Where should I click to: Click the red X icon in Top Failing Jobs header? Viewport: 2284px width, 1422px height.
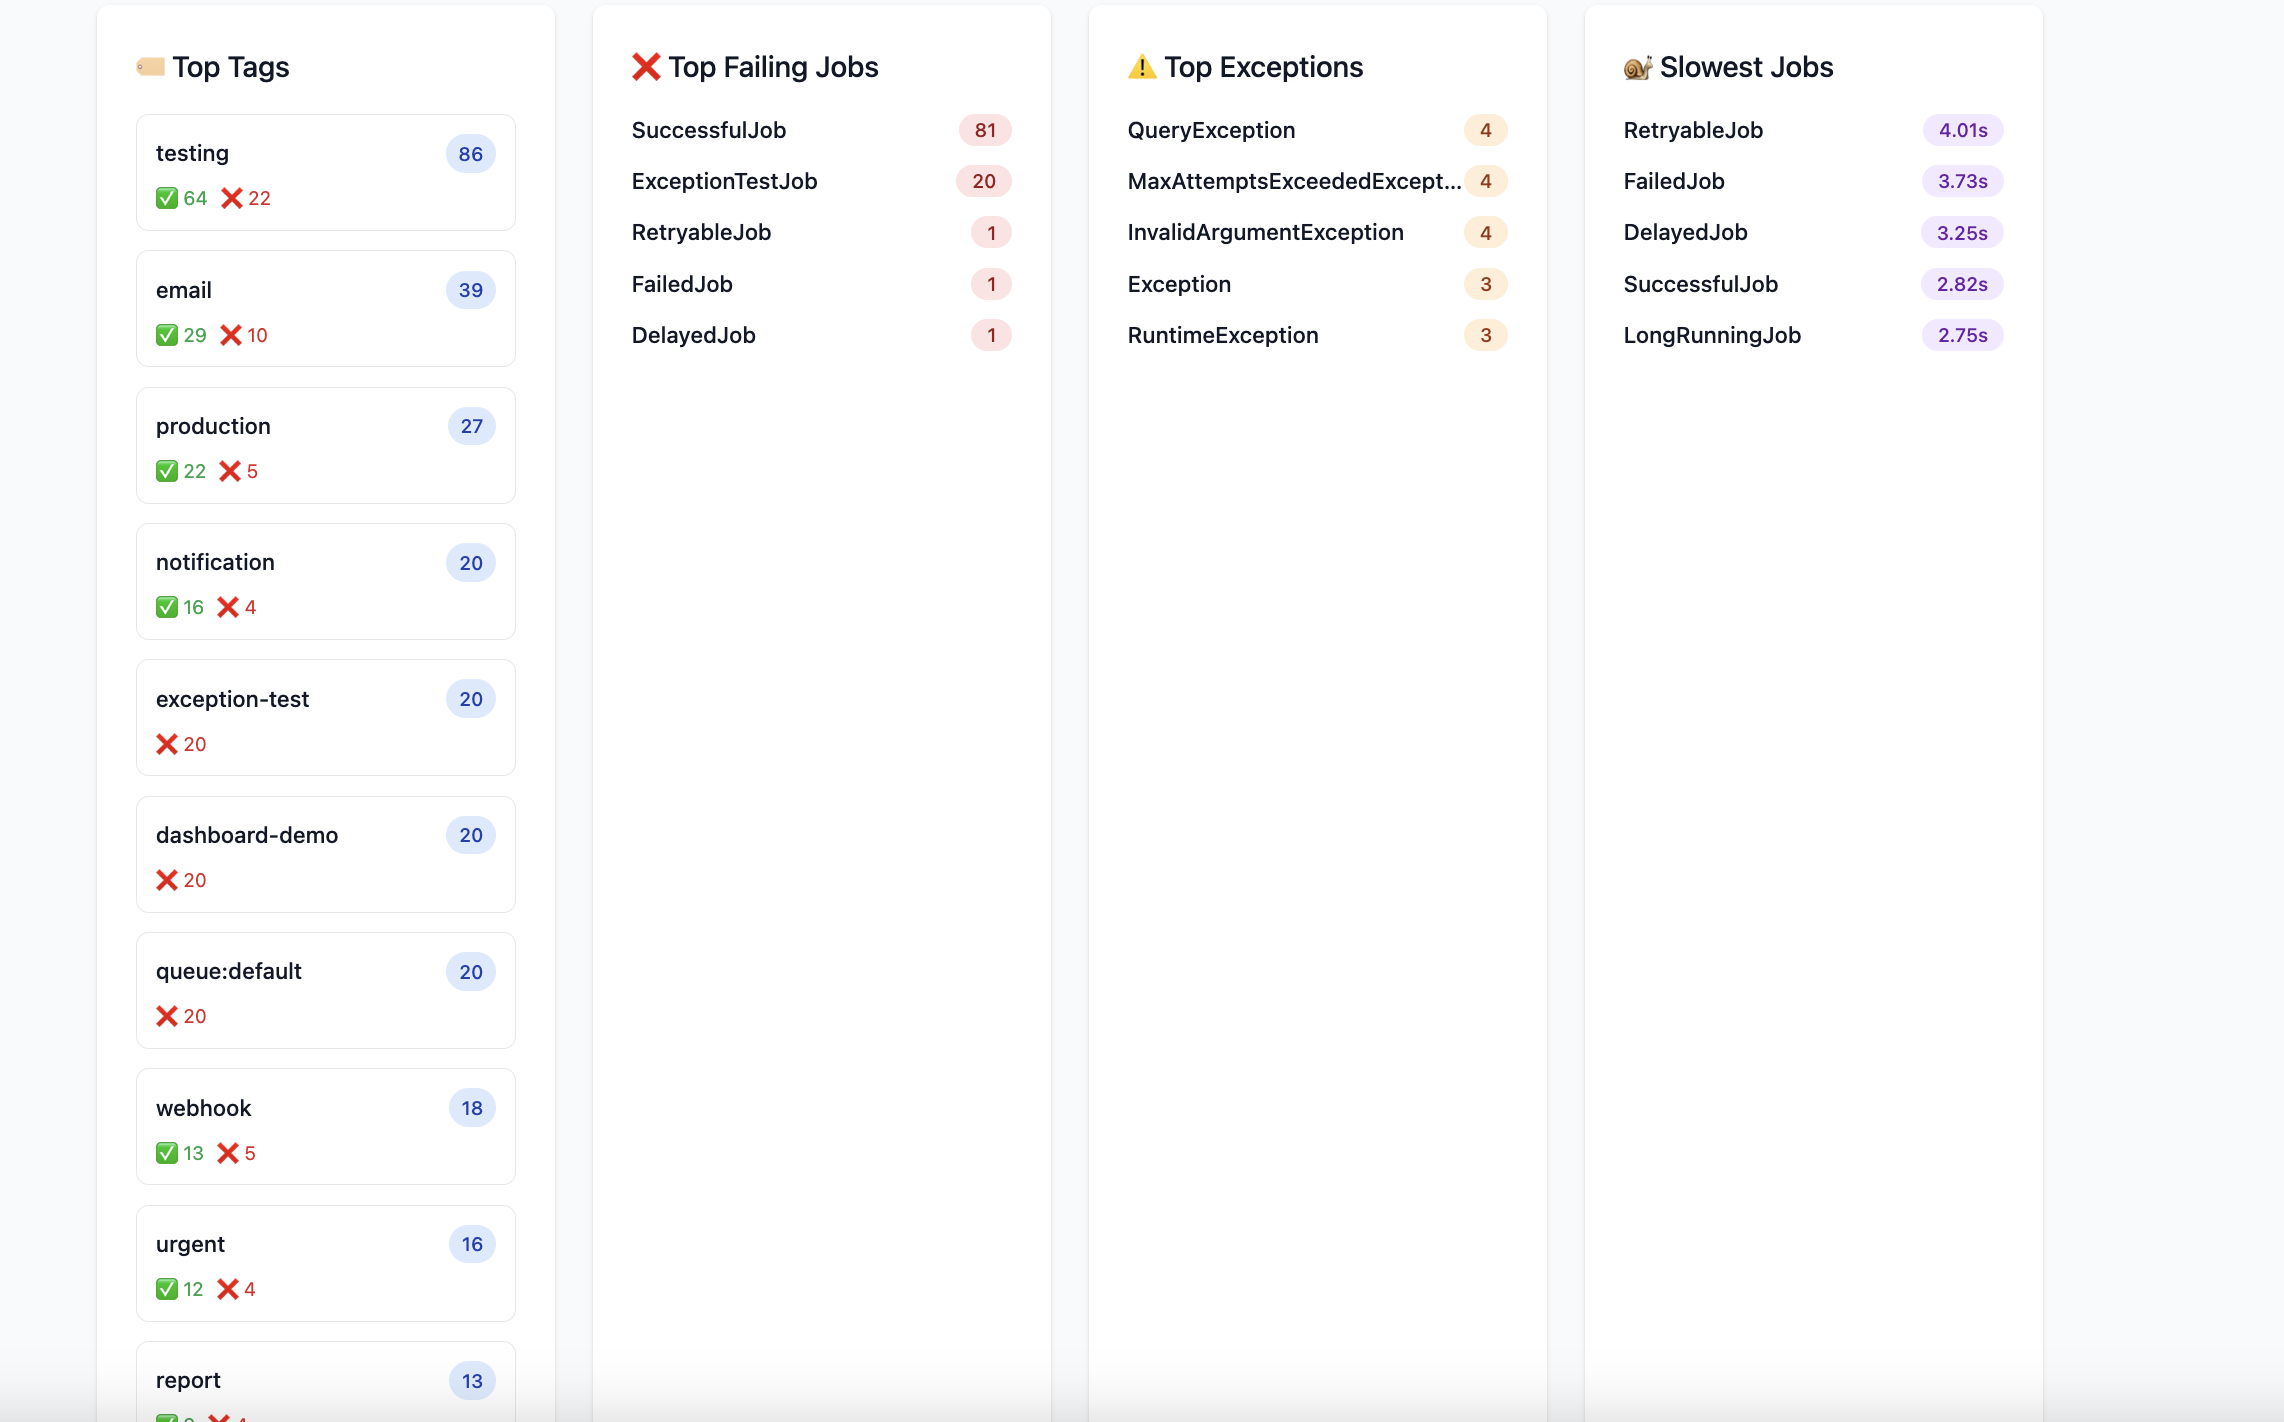[646, 66]
